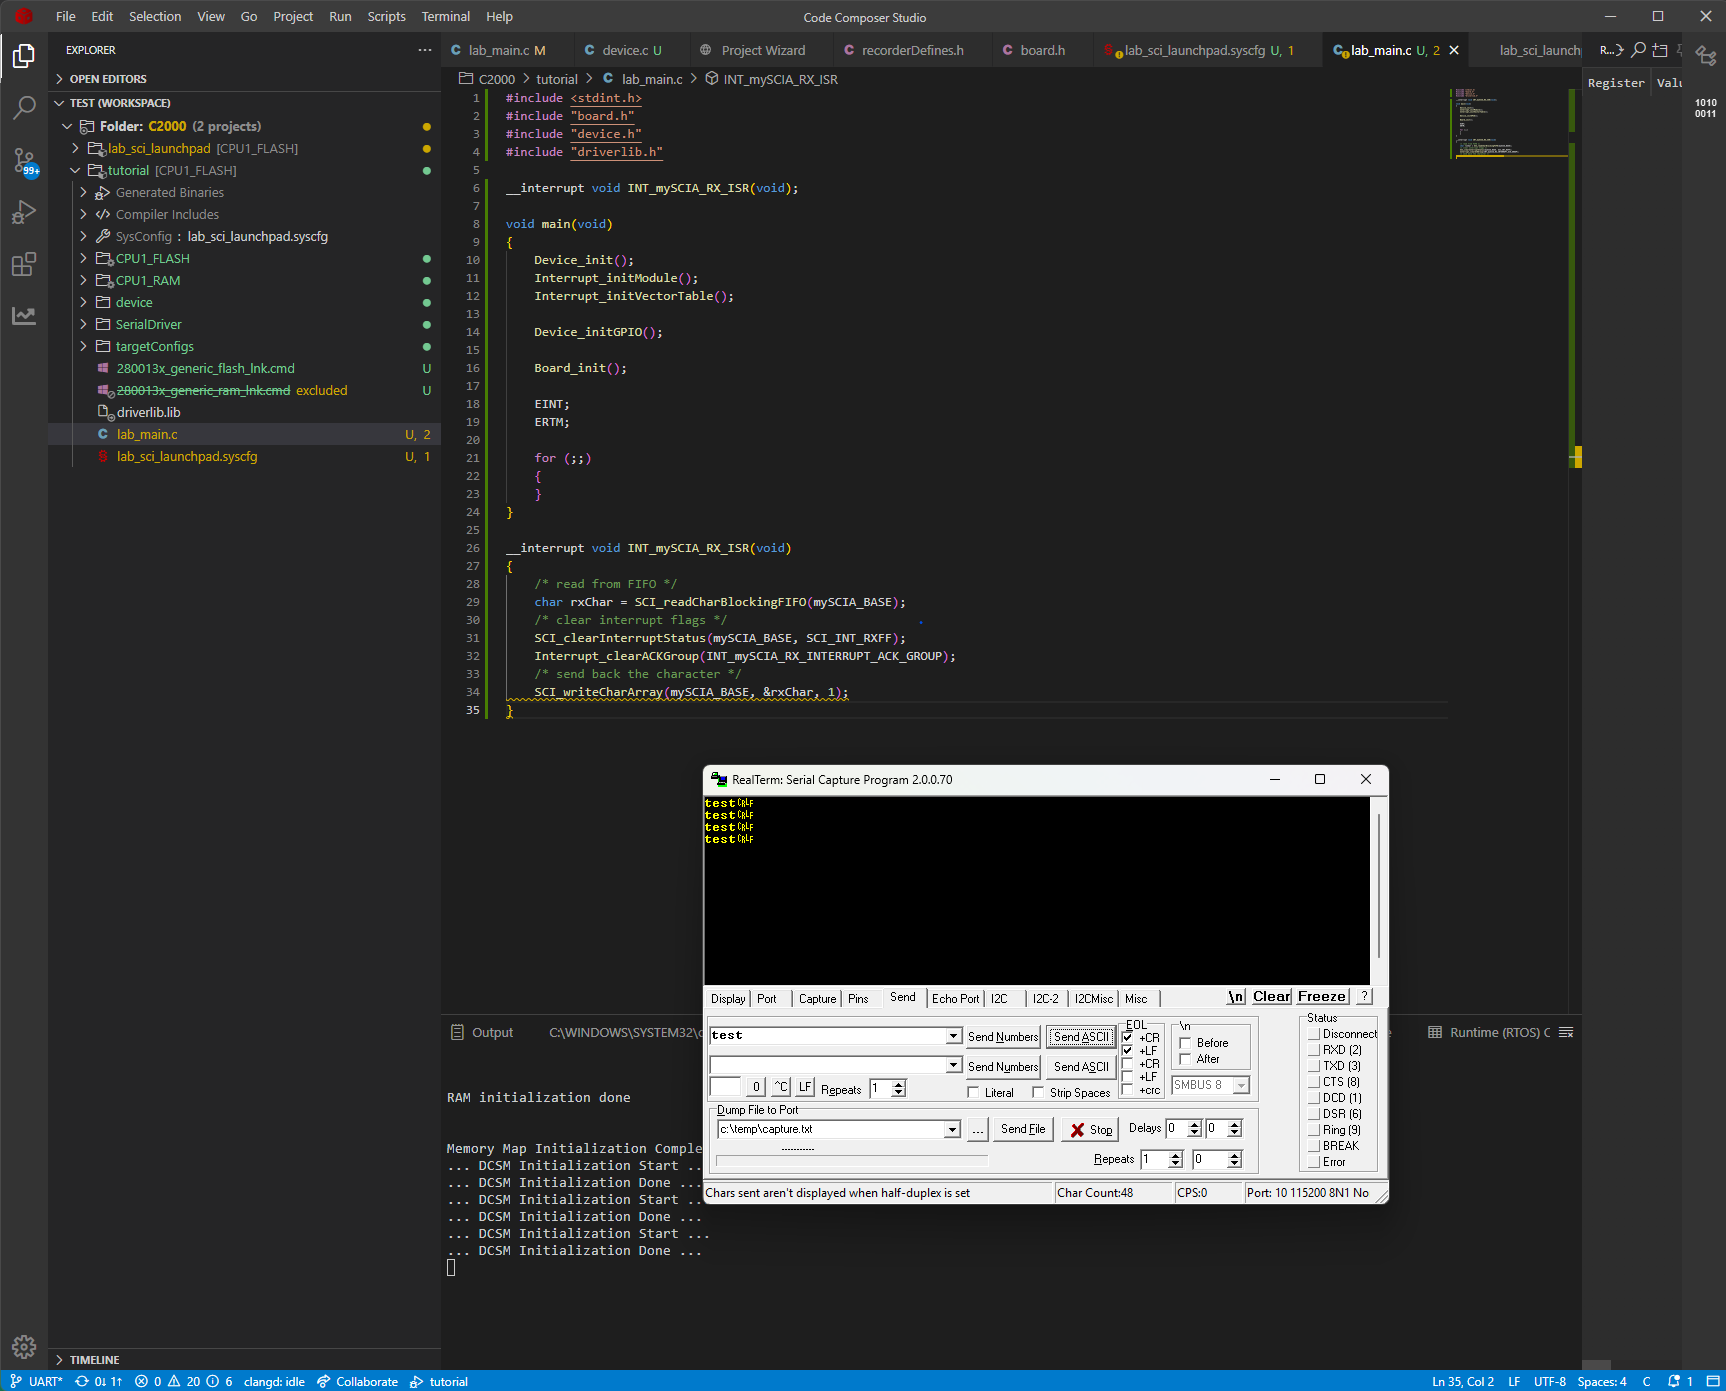Open dropdown of the 'test' send field

[953, 1036]
